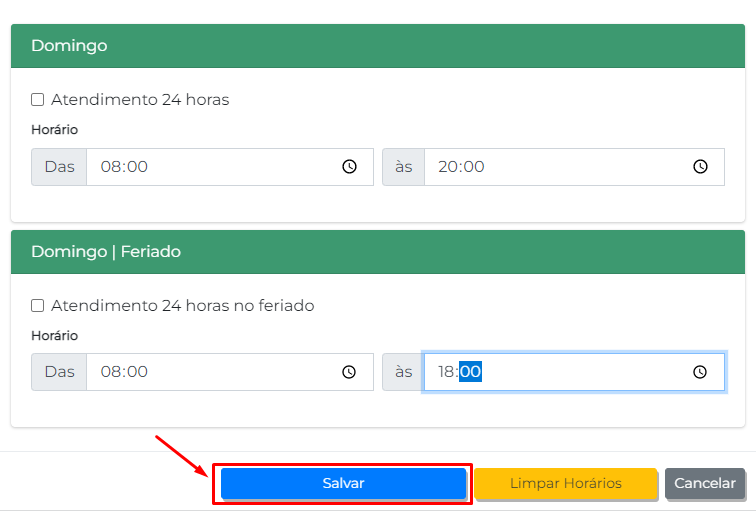Click clock icon in Domingo start time
The image size is (756, 518).
tap(350, 167)
